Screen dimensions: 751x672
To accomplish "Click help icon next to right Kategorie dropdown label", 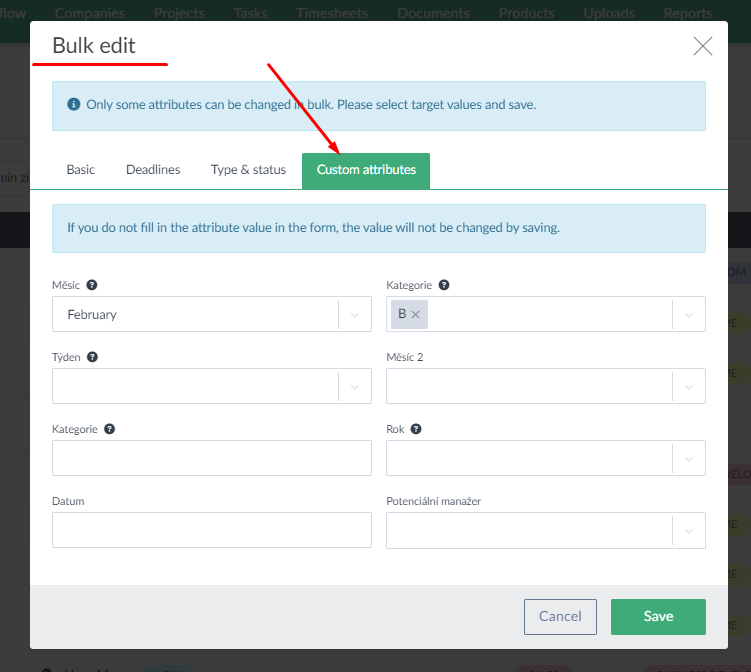I will pos(444,285).
